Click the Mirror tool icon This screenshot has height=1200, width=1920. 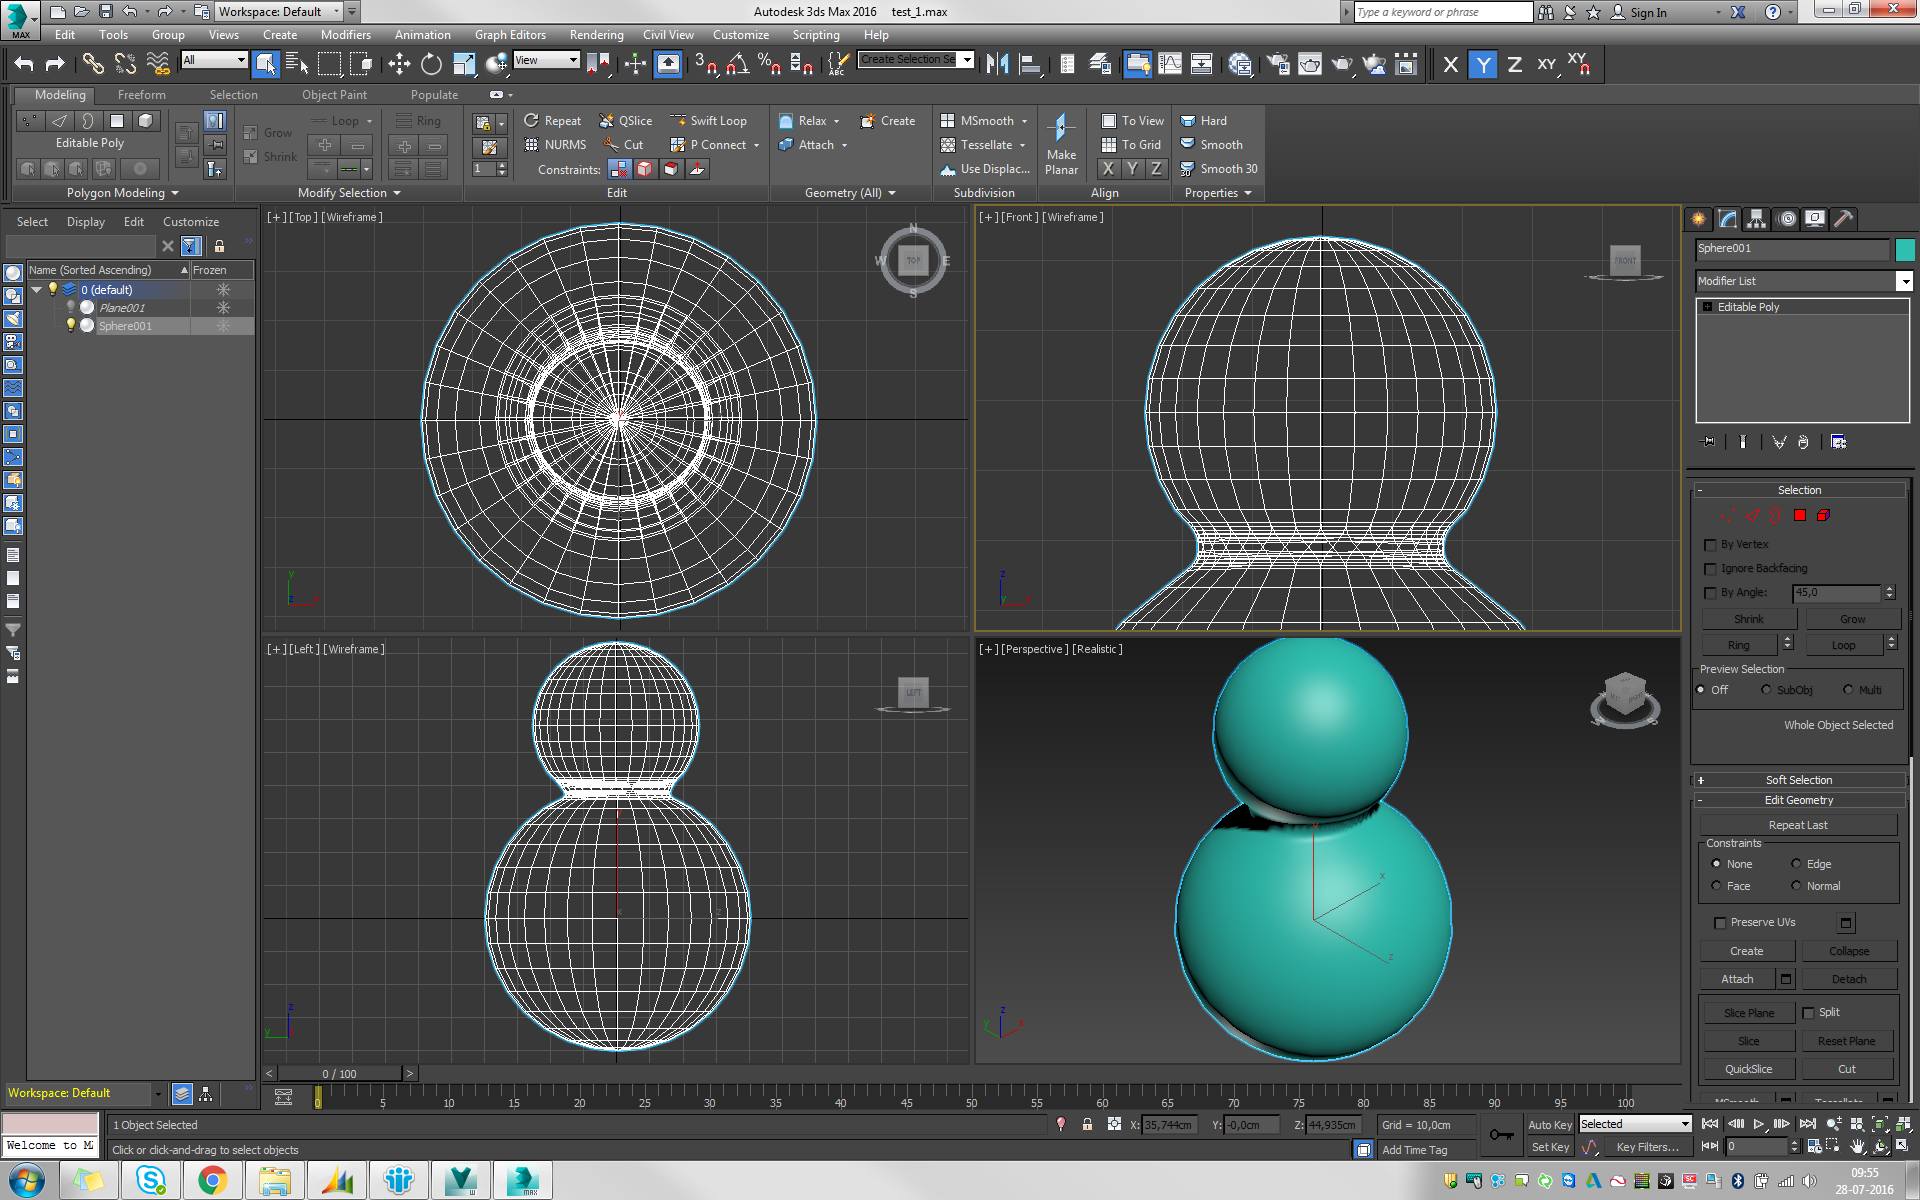pyautogui.click(x=997, y=64)
